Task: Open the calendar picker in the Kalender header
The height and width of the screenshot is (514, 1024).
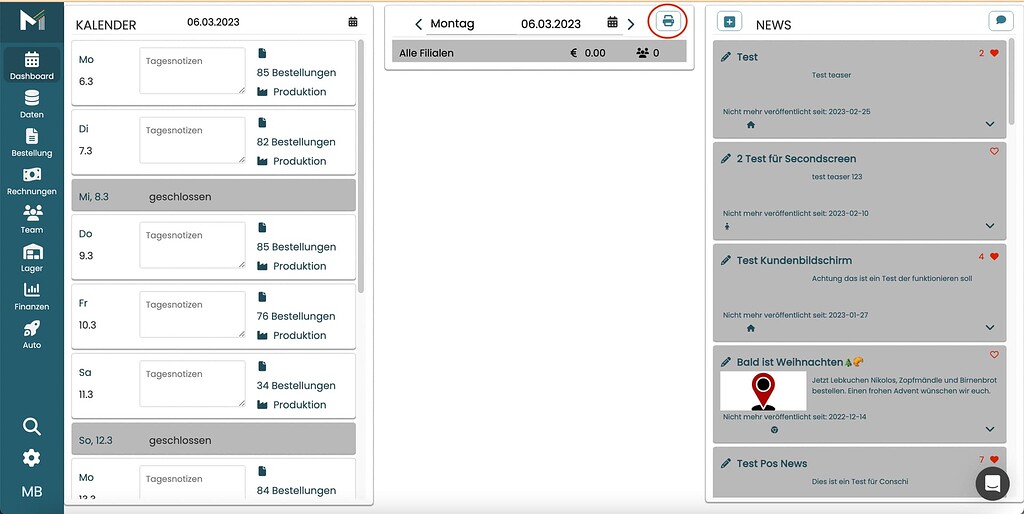Action: pos(353,22)
